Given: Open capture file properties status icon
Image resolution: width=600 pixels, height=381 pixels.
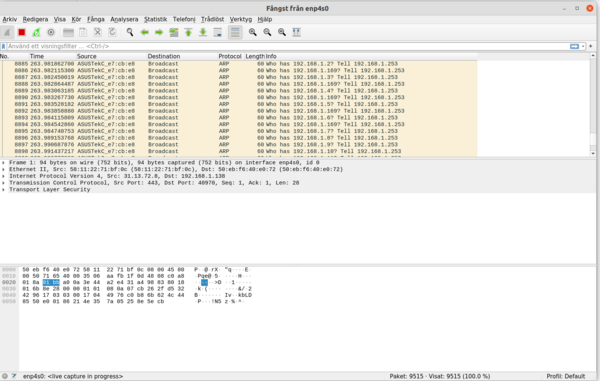Looking at the screenshot, I should pos(14,376).
